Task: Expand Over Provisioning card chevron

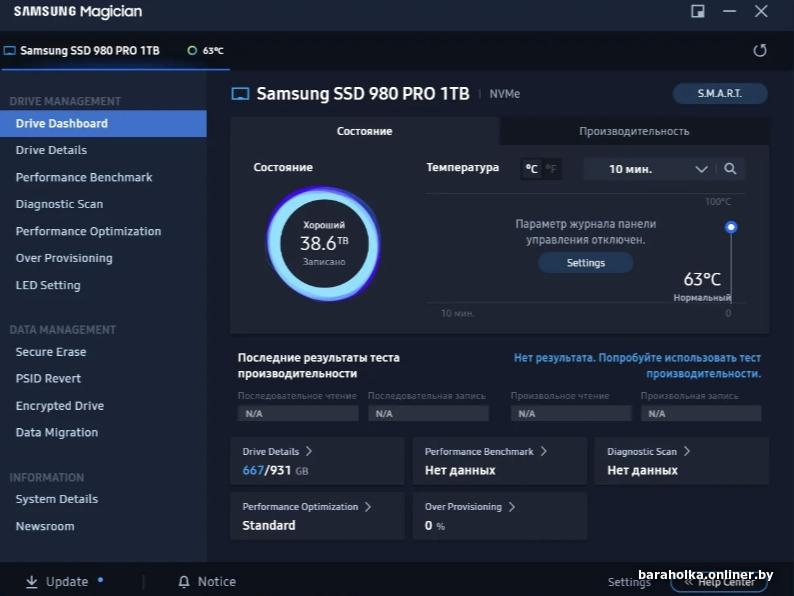Action: tap(511, 506)
